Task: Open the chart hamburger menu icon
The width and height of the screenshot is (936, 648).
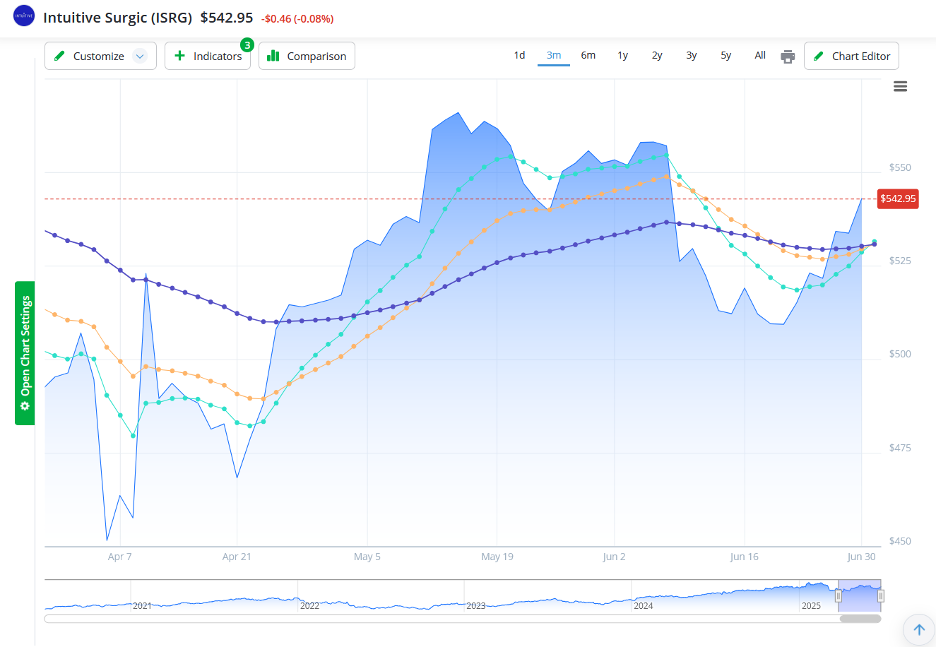Action: [x=900, y=87]
